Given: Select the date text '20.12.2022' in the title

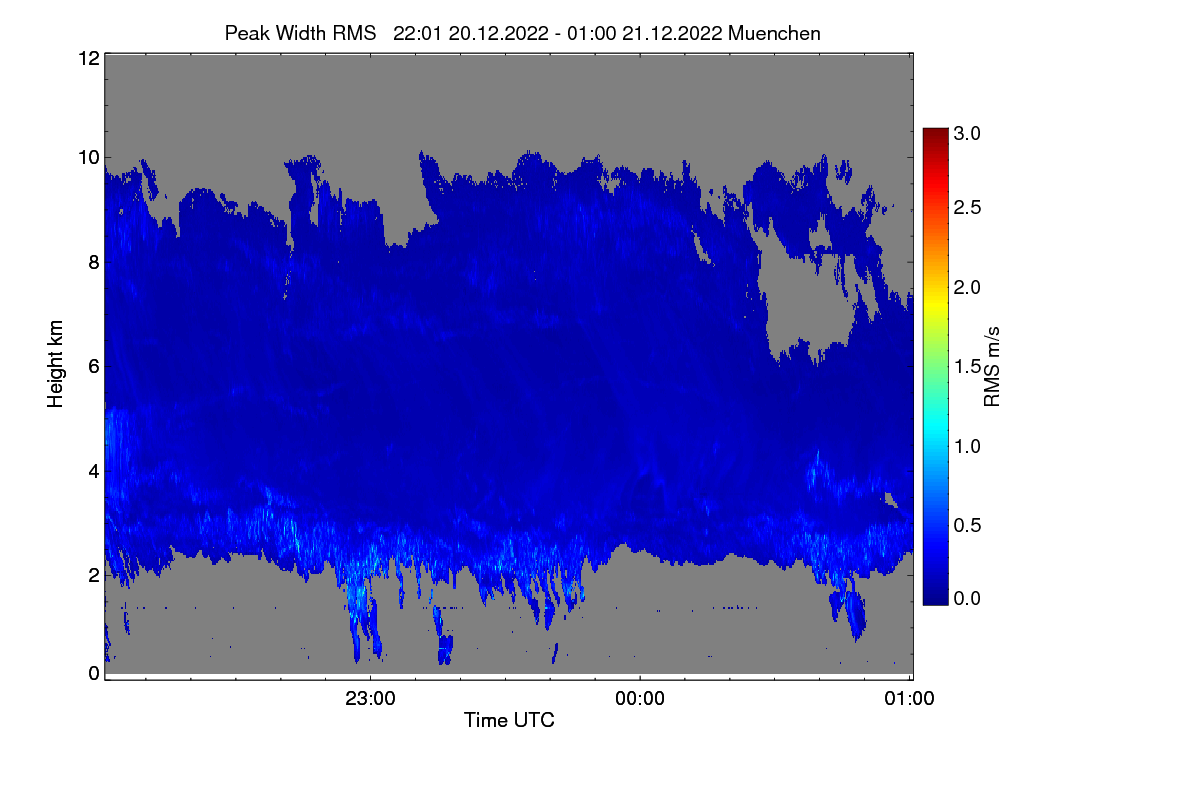Looking at the screenshot, I should pos(498,33).
